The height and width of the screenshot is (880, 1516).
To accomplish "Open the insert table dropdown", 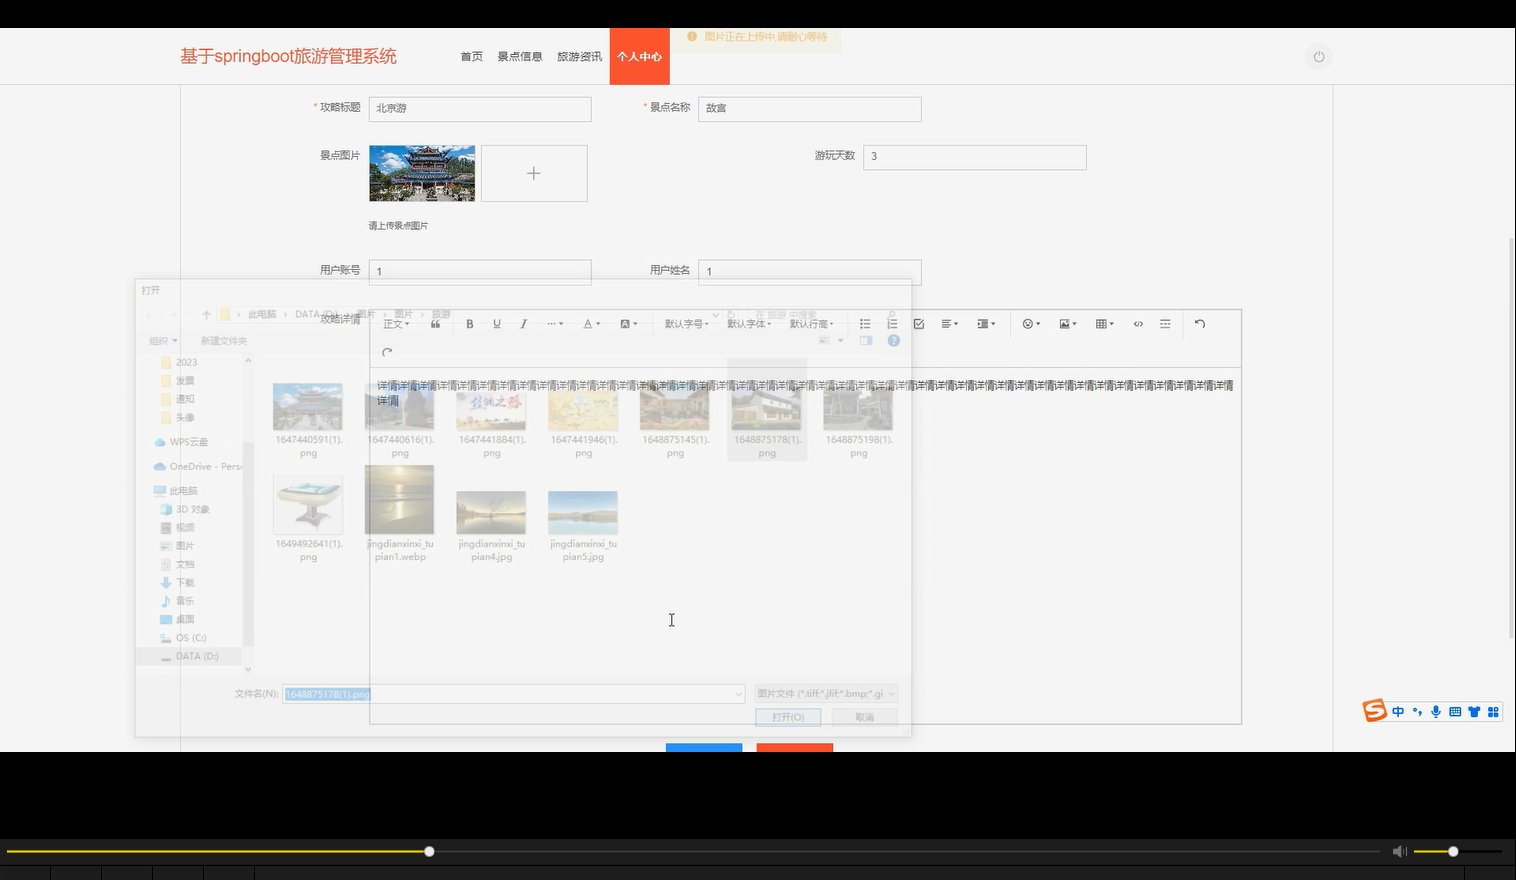I will click(1104, 324).
